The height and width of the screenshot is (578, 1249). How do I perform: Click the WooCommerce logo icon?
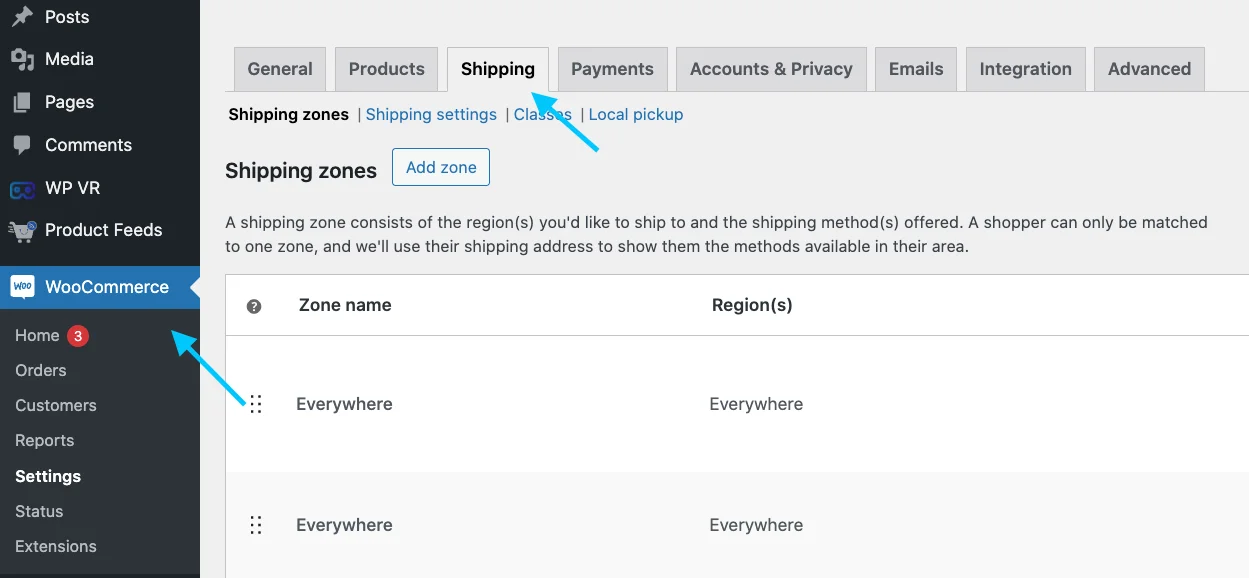[22, 287]
